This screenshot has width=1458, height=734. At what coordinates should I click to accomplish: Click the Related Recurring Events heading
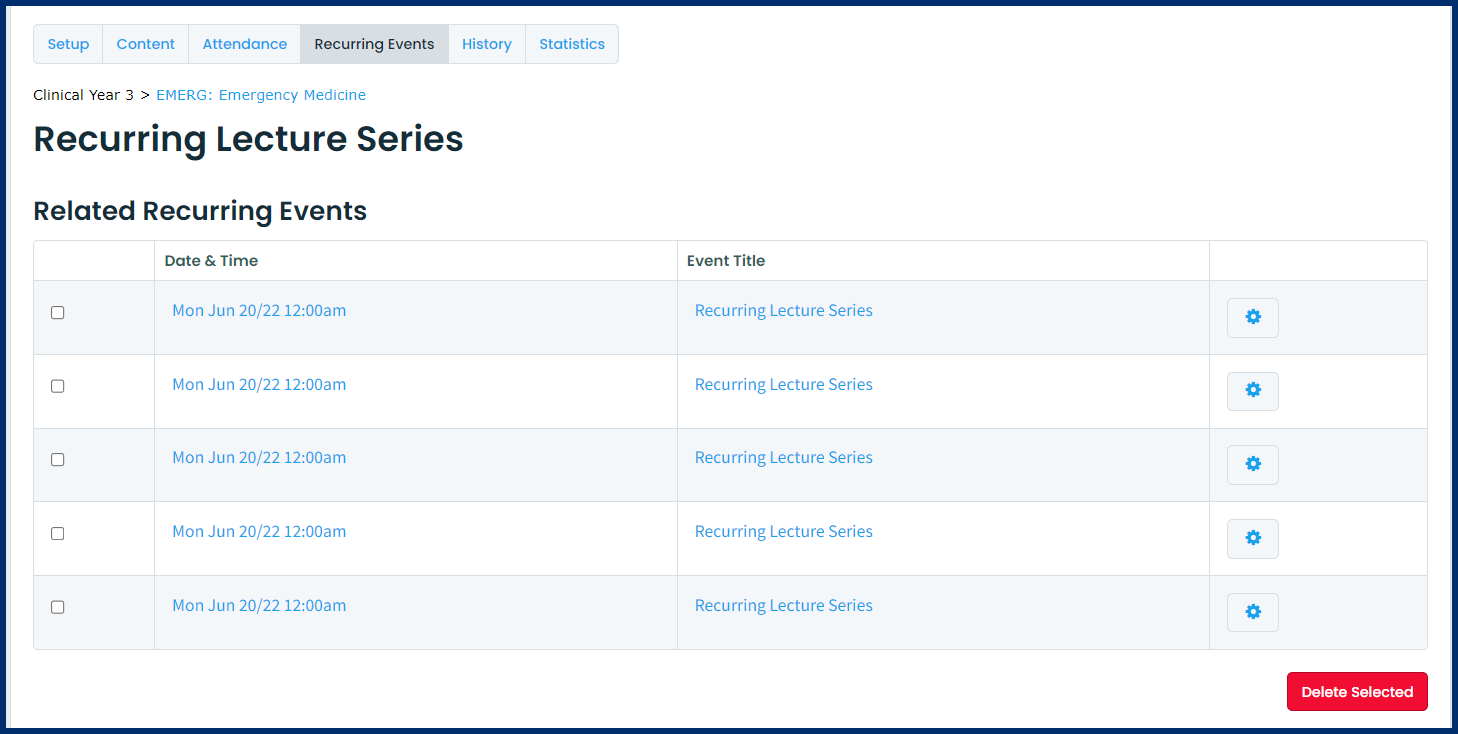point(200,211)
